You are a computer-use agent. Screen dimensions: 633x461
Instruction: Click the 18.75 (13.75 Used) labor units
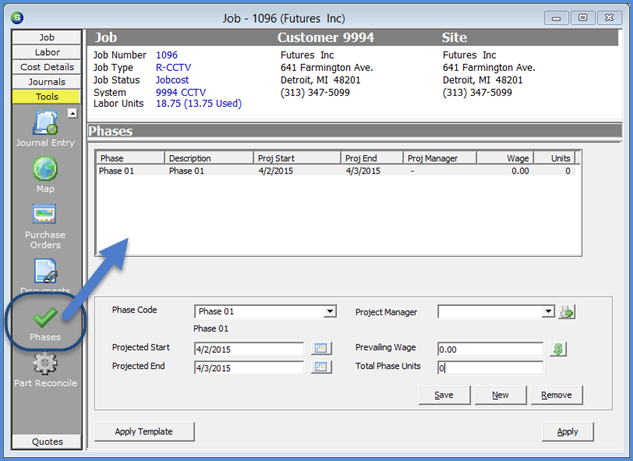click(199, 104)
